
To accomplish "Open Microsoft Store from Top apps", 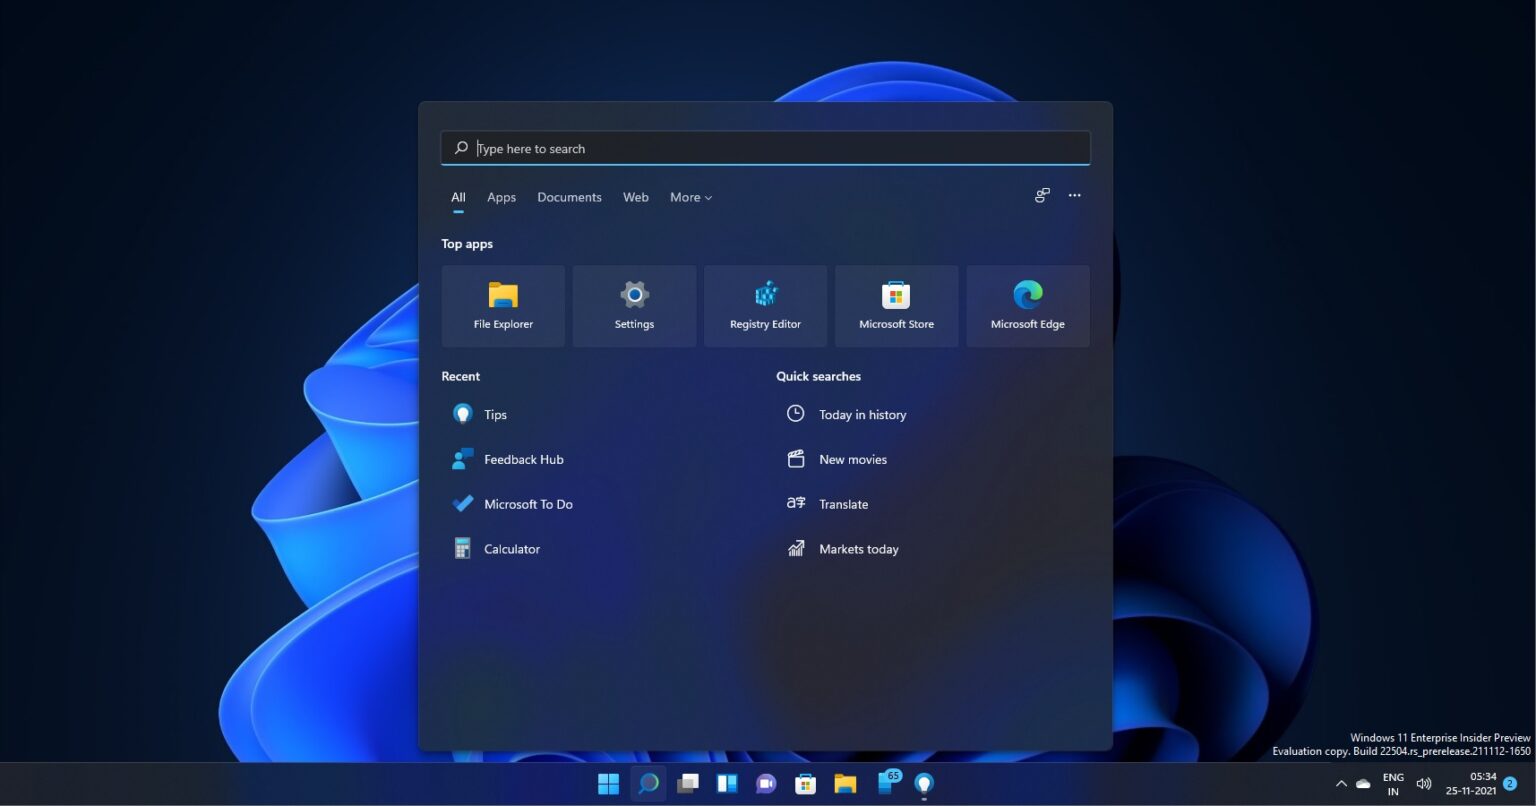I will click(x=896, y=306).
